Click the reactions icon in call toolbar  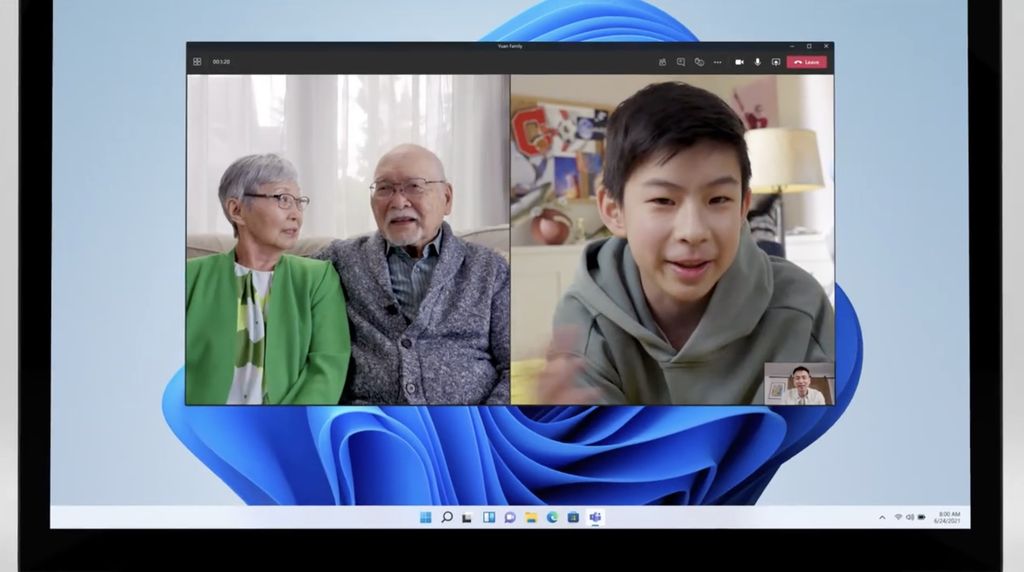point(699,62)
